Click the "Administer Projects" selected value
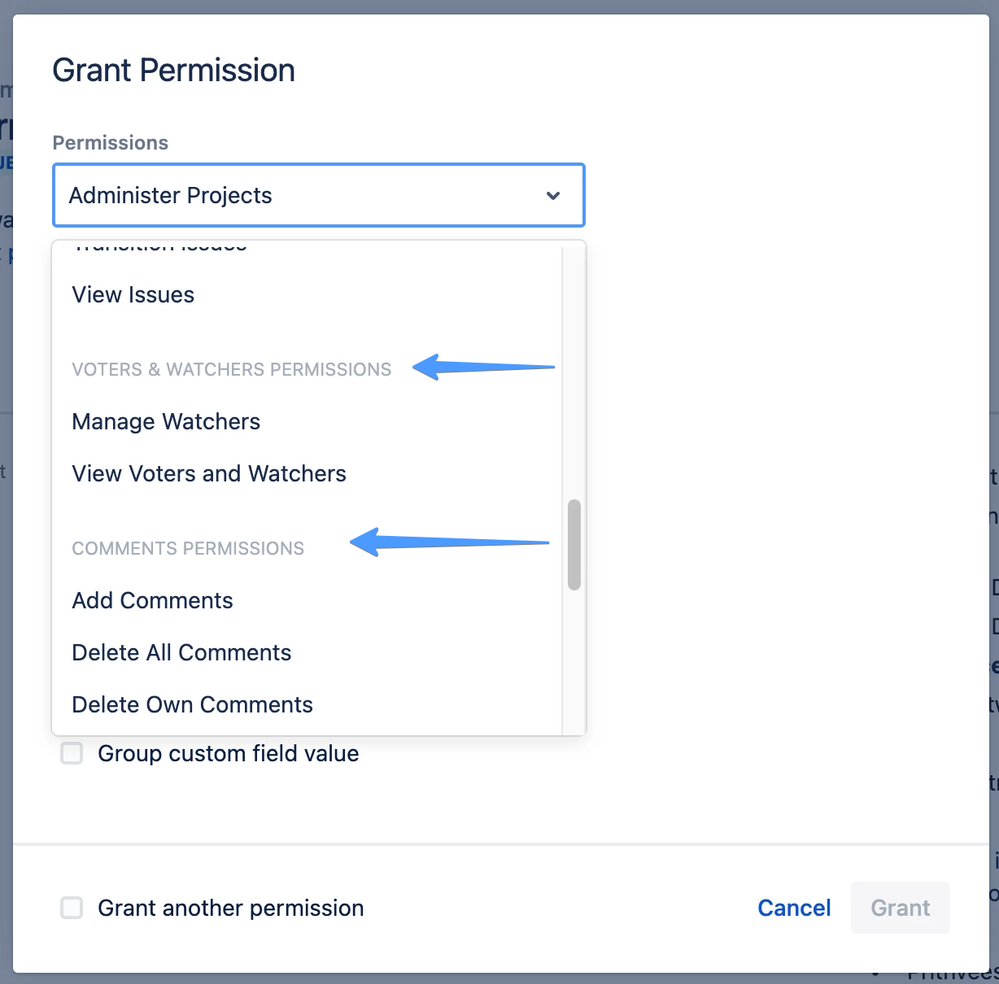 click(x=170, y=196)
